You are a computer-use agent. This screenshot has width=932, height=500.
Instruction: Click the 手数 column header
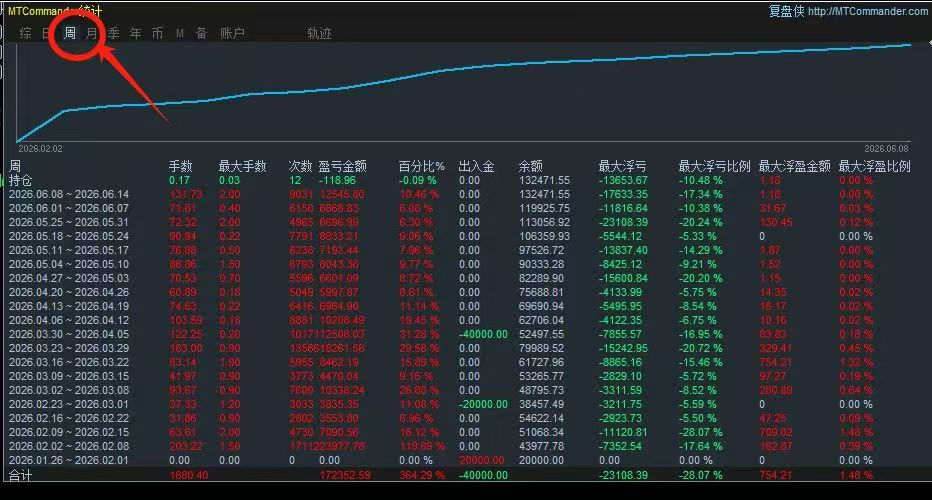(x=181, y=166)
